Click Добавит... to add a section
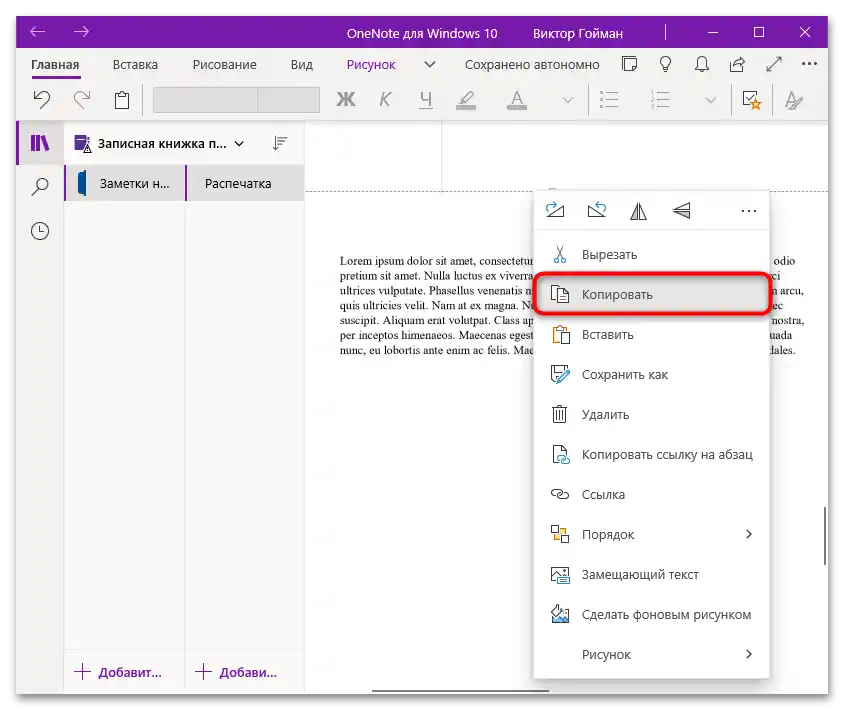Viewport: 844px width, 710px height. point(118,672)
